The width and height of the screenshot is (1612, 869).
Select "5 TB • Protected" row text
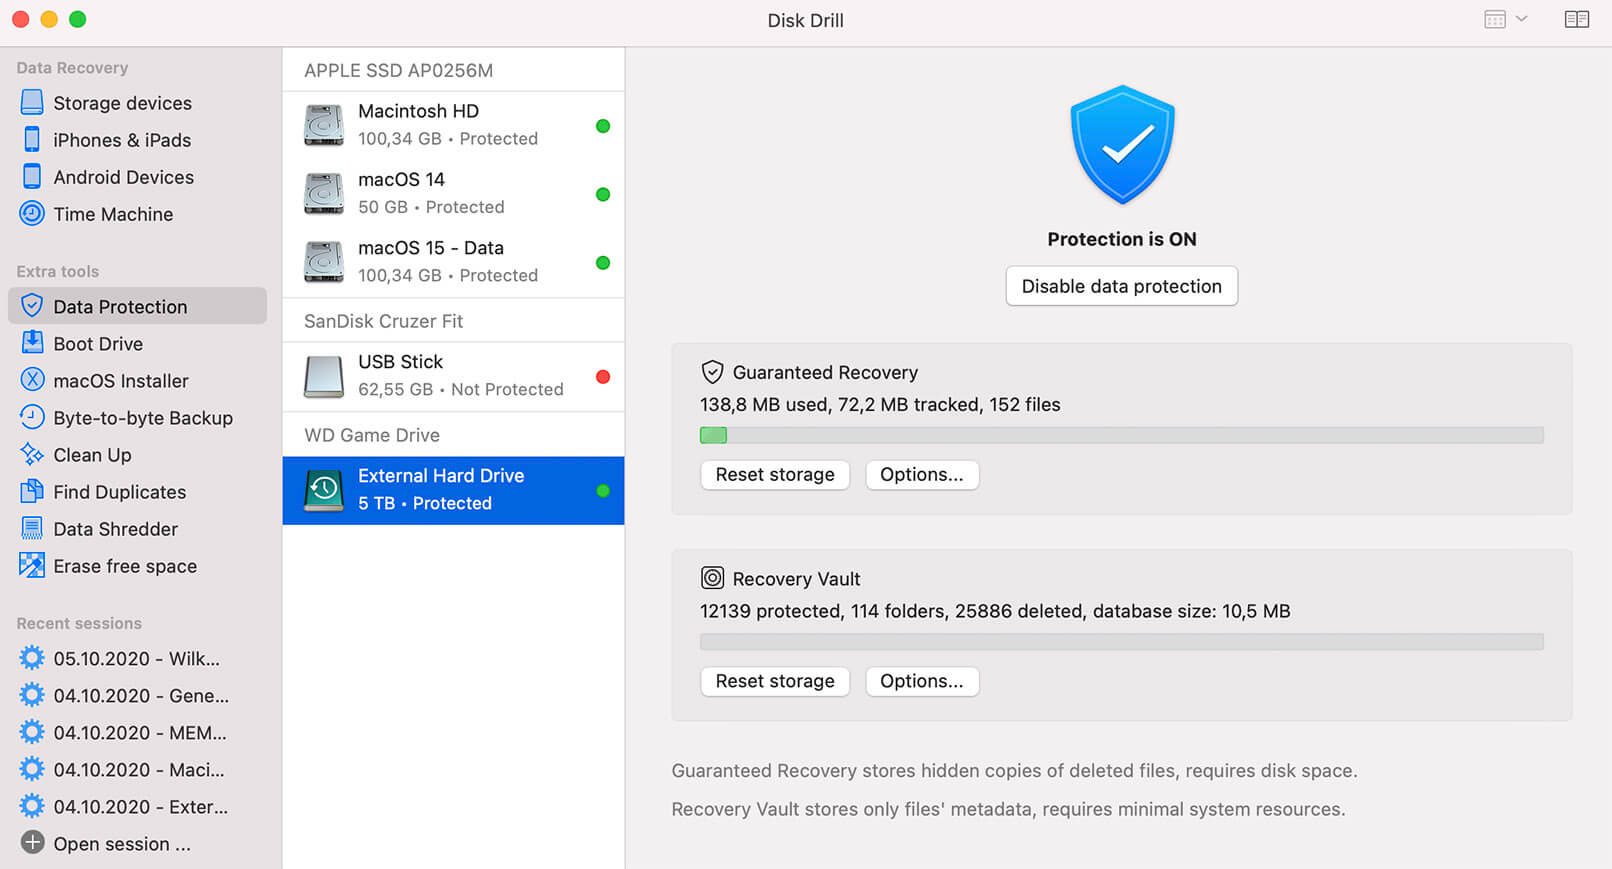point(425,503)
